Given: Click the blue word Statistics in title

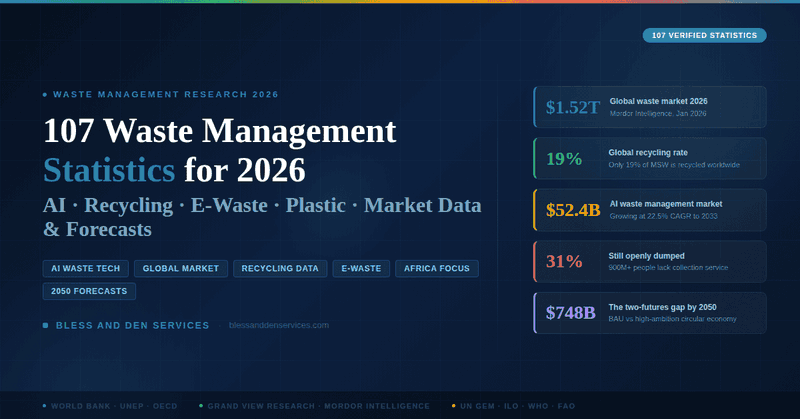Looking at the screenshot, I should [x=109, y=170].
